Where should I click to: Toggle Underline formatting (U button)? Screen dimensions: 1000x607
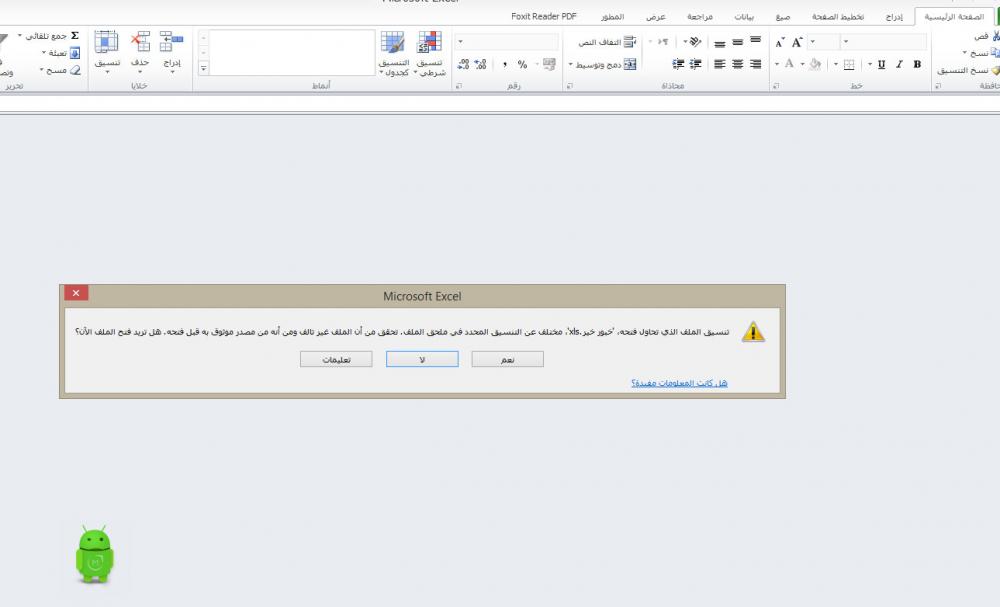pos(881,64)
